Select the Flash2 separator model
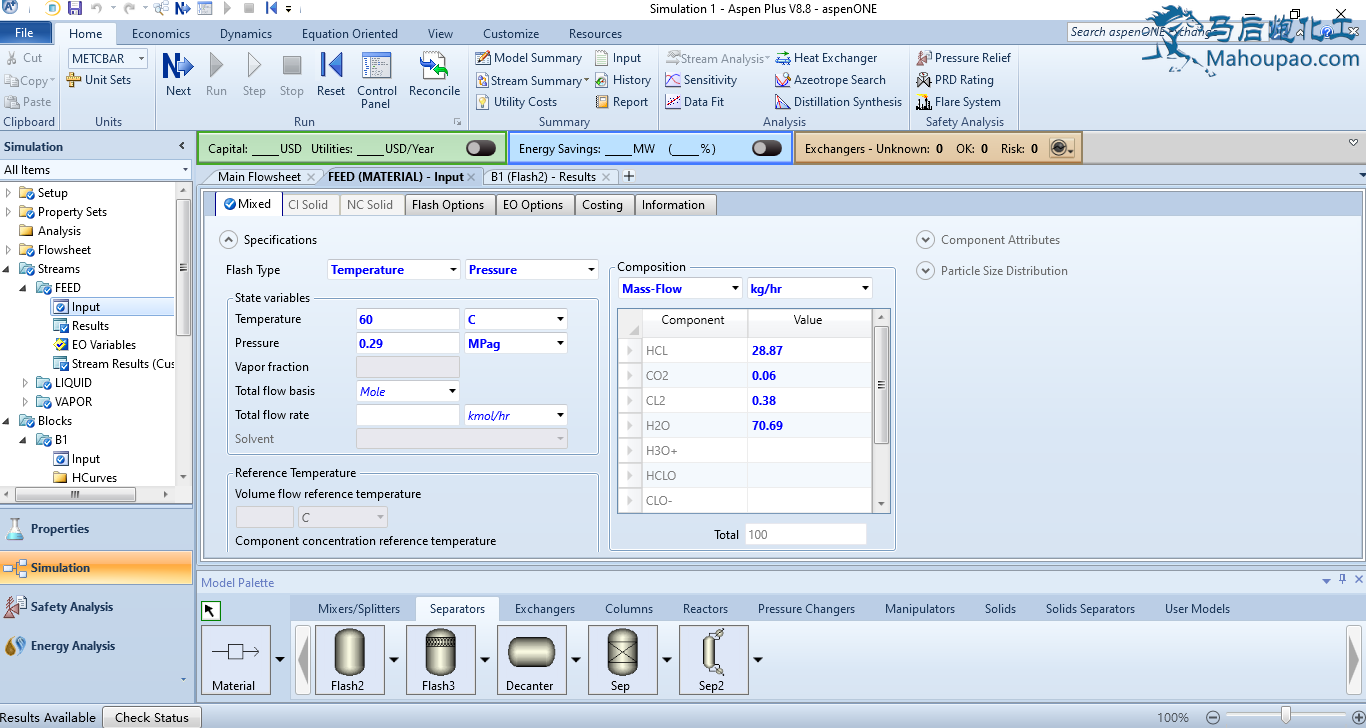 [x=348, y=659]
